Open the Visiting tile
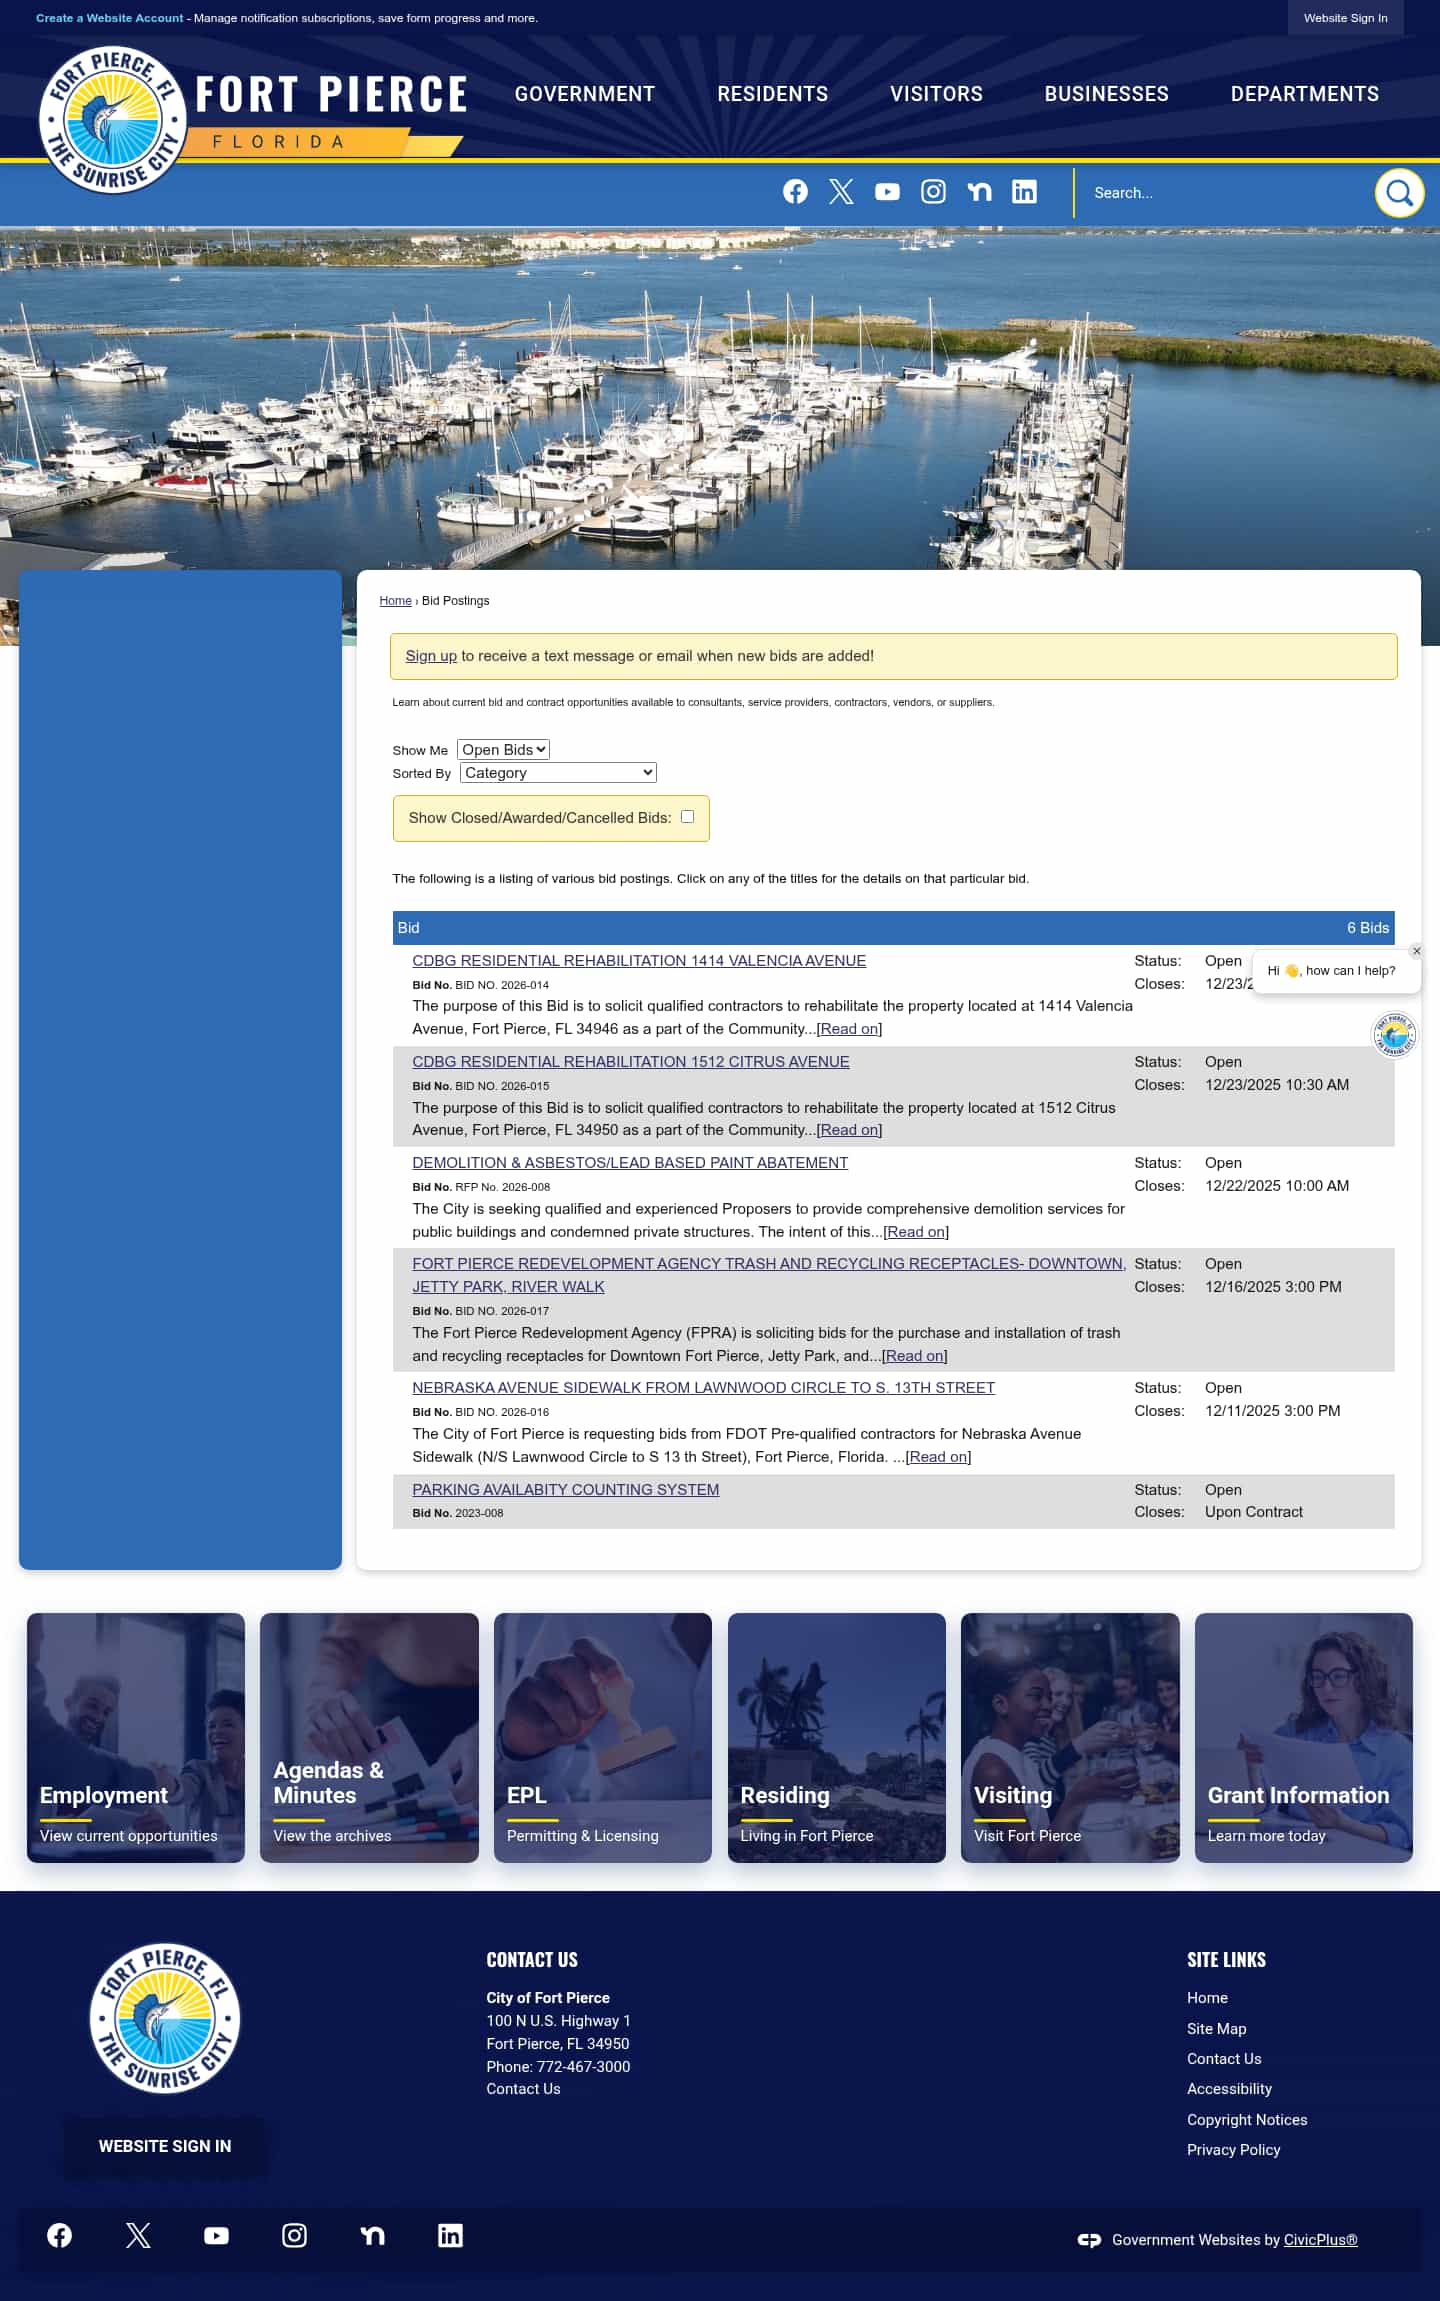Screen dimensions: 1440x2301 (1070, 1737)
